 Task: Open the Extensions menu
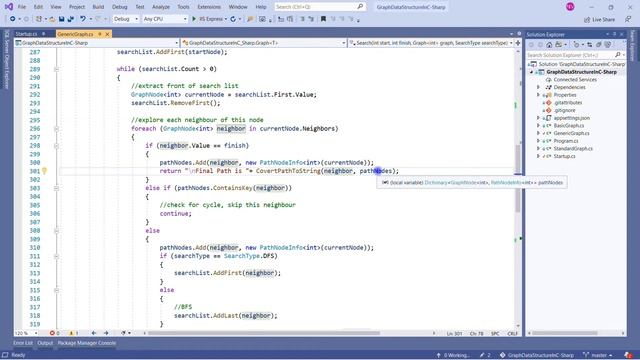(x=209, y=7)
